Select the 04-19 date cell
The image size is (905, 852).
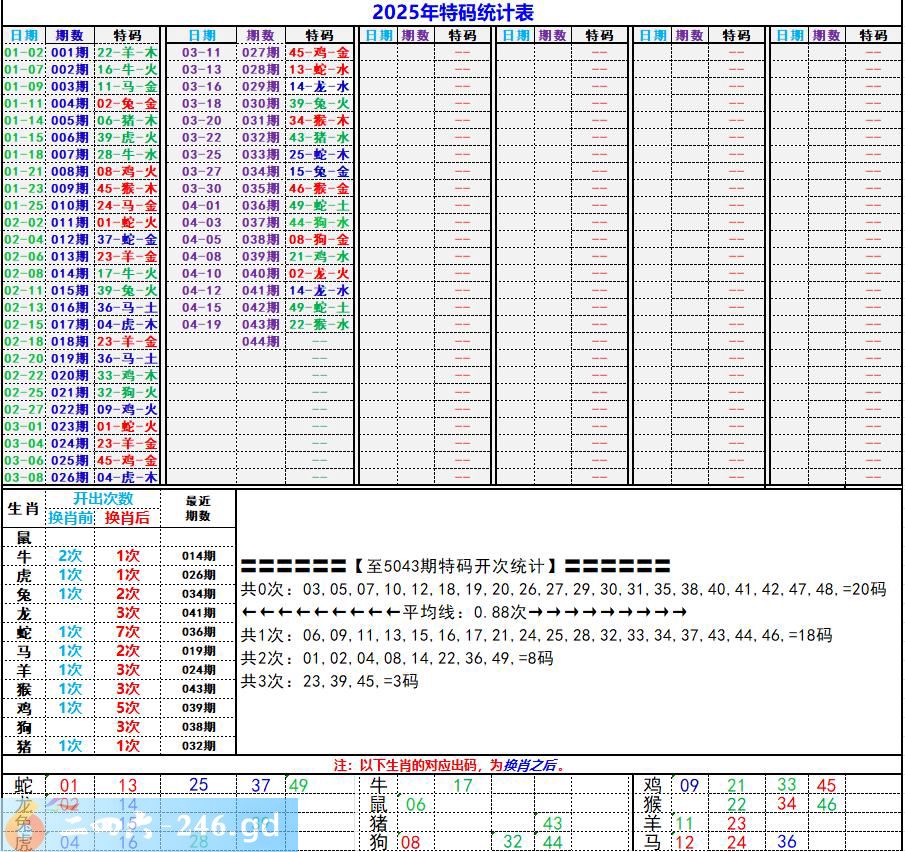(201, 325)
